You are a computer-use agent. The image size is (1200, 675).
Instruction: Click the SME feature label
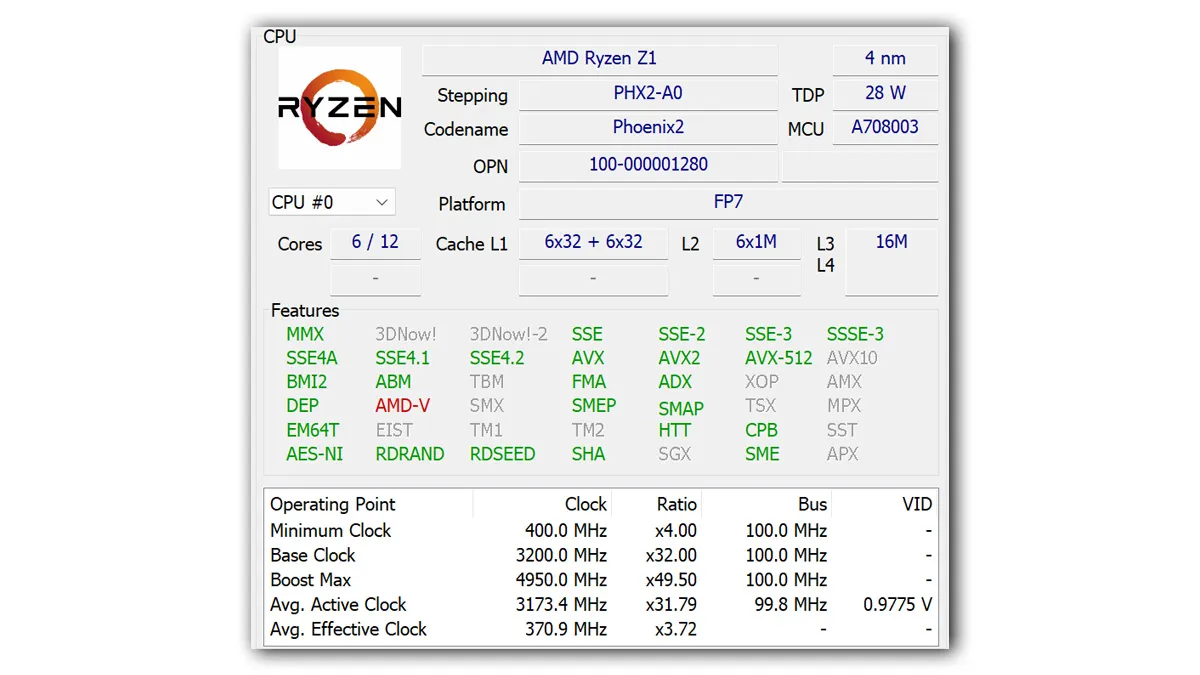pos(762,454)
